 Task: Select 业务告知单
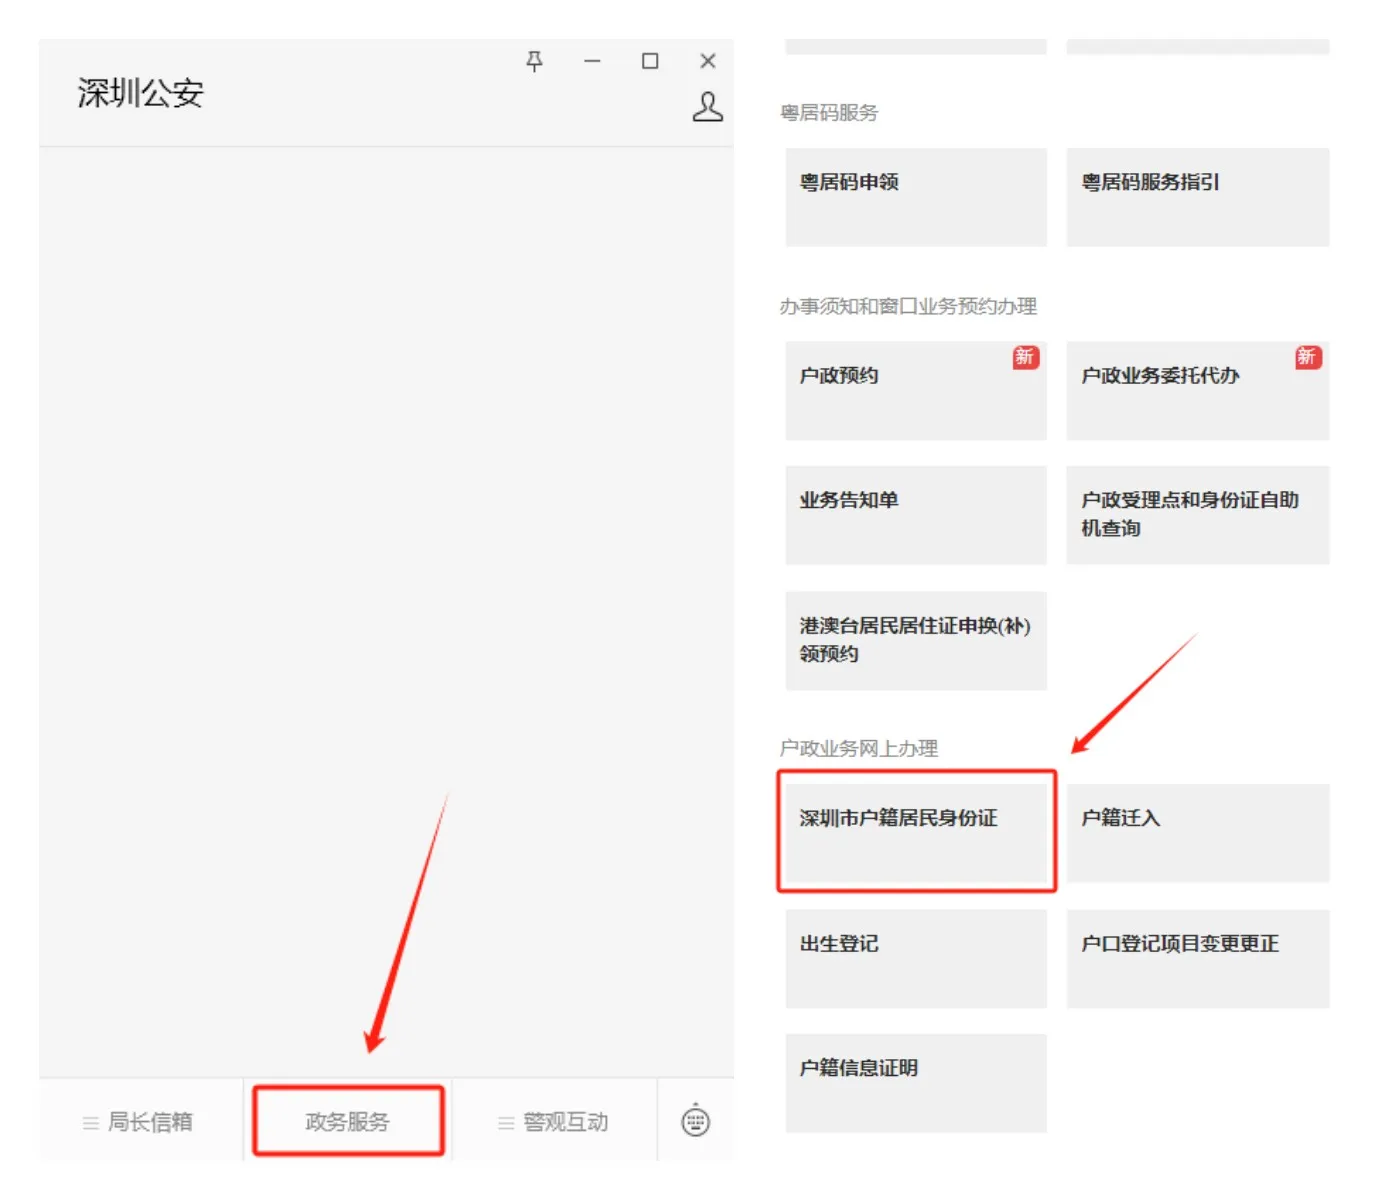916,515
